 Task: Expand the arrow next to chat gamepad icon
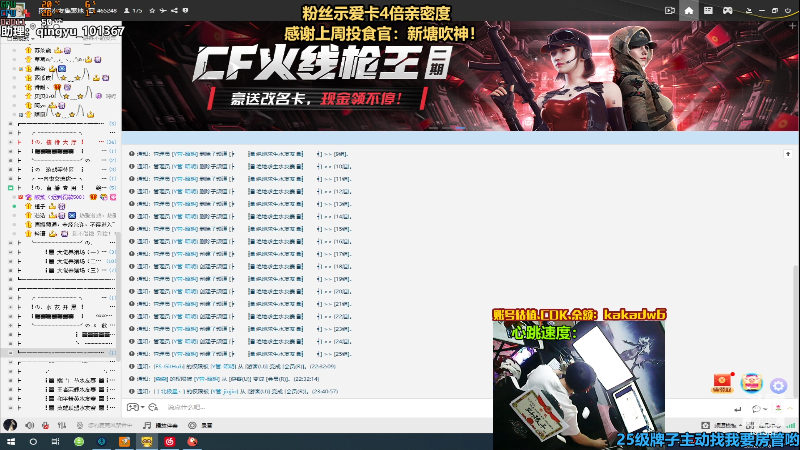(x=142, y=407)
